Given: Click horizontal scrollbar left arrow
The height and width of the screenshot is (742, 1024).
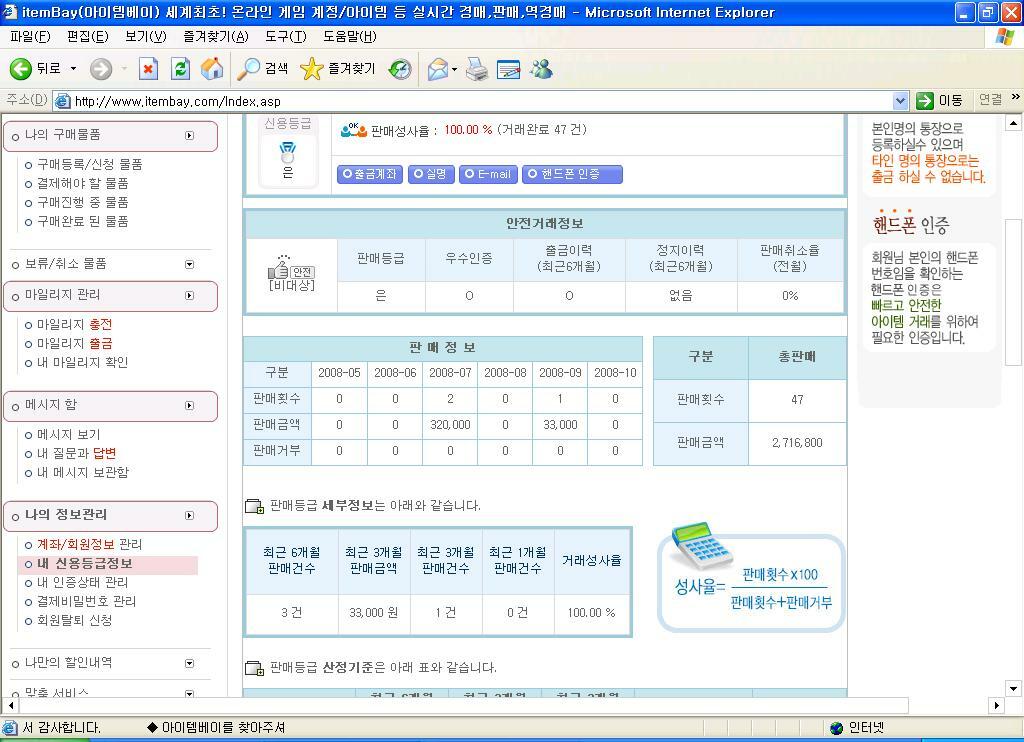Looking at the screenshot, I should click(x=10, y=705).
